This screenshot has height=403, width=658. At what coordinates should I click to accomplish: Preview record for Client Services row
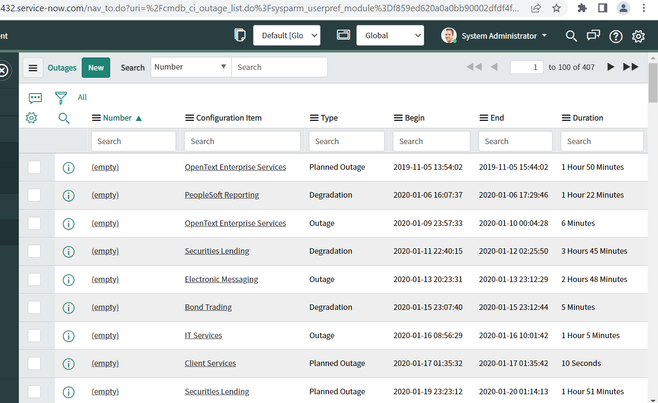pos(68,364)
